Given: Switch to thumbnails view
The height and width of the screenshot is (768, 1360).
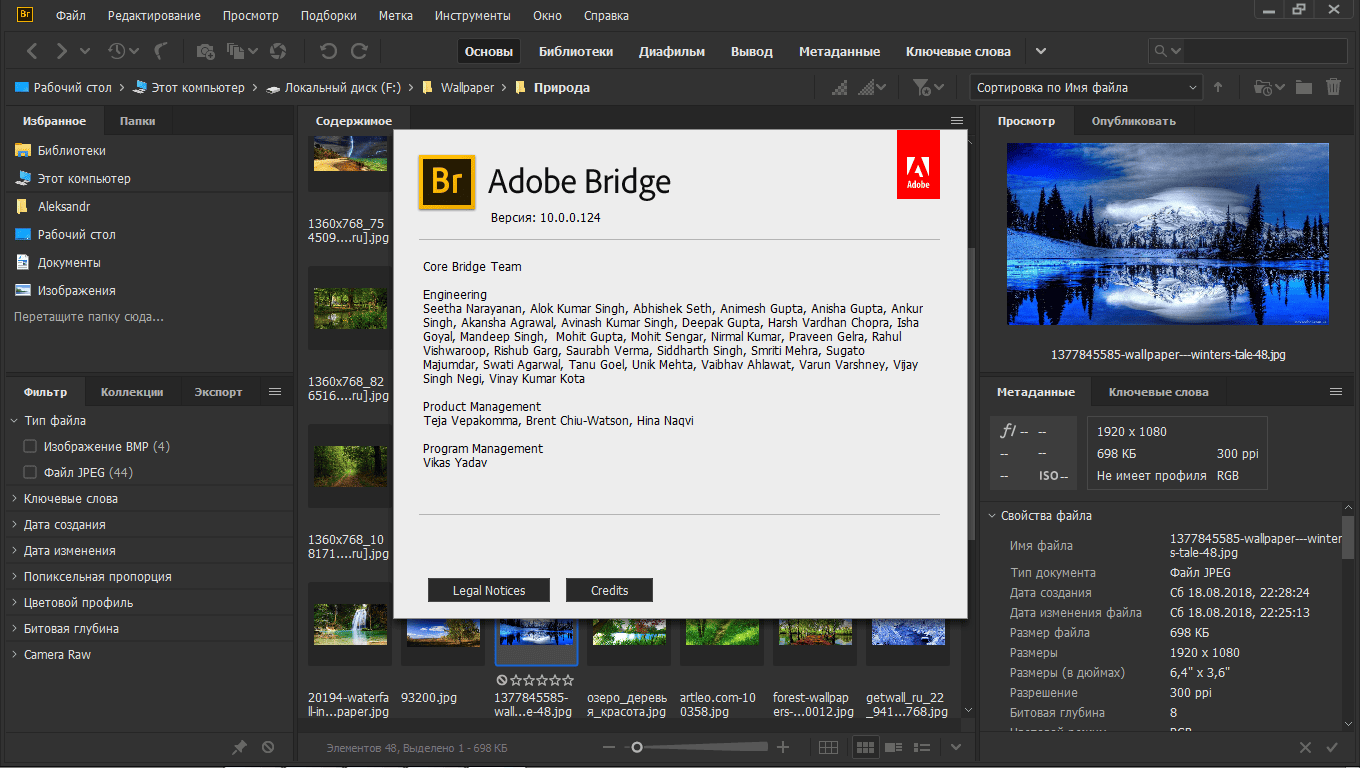Looking at the screenshot, I should pyautogui.click(x=865, y=747).
